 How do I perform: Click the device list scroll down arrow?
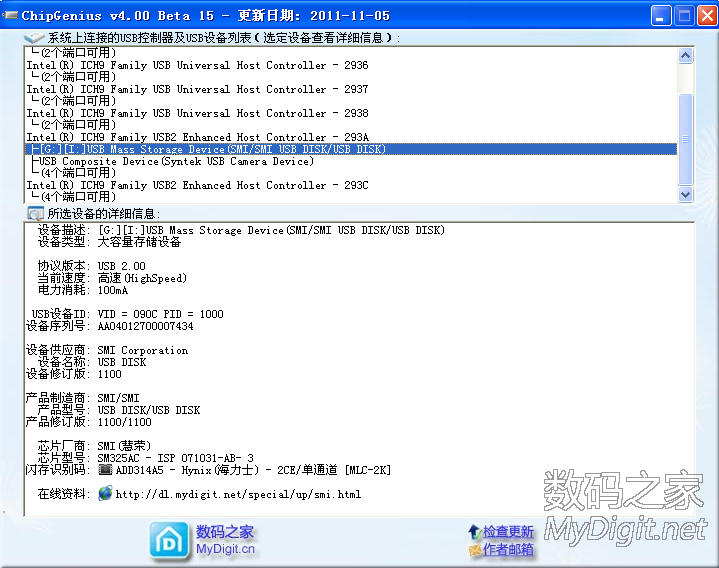click(686, 194)
